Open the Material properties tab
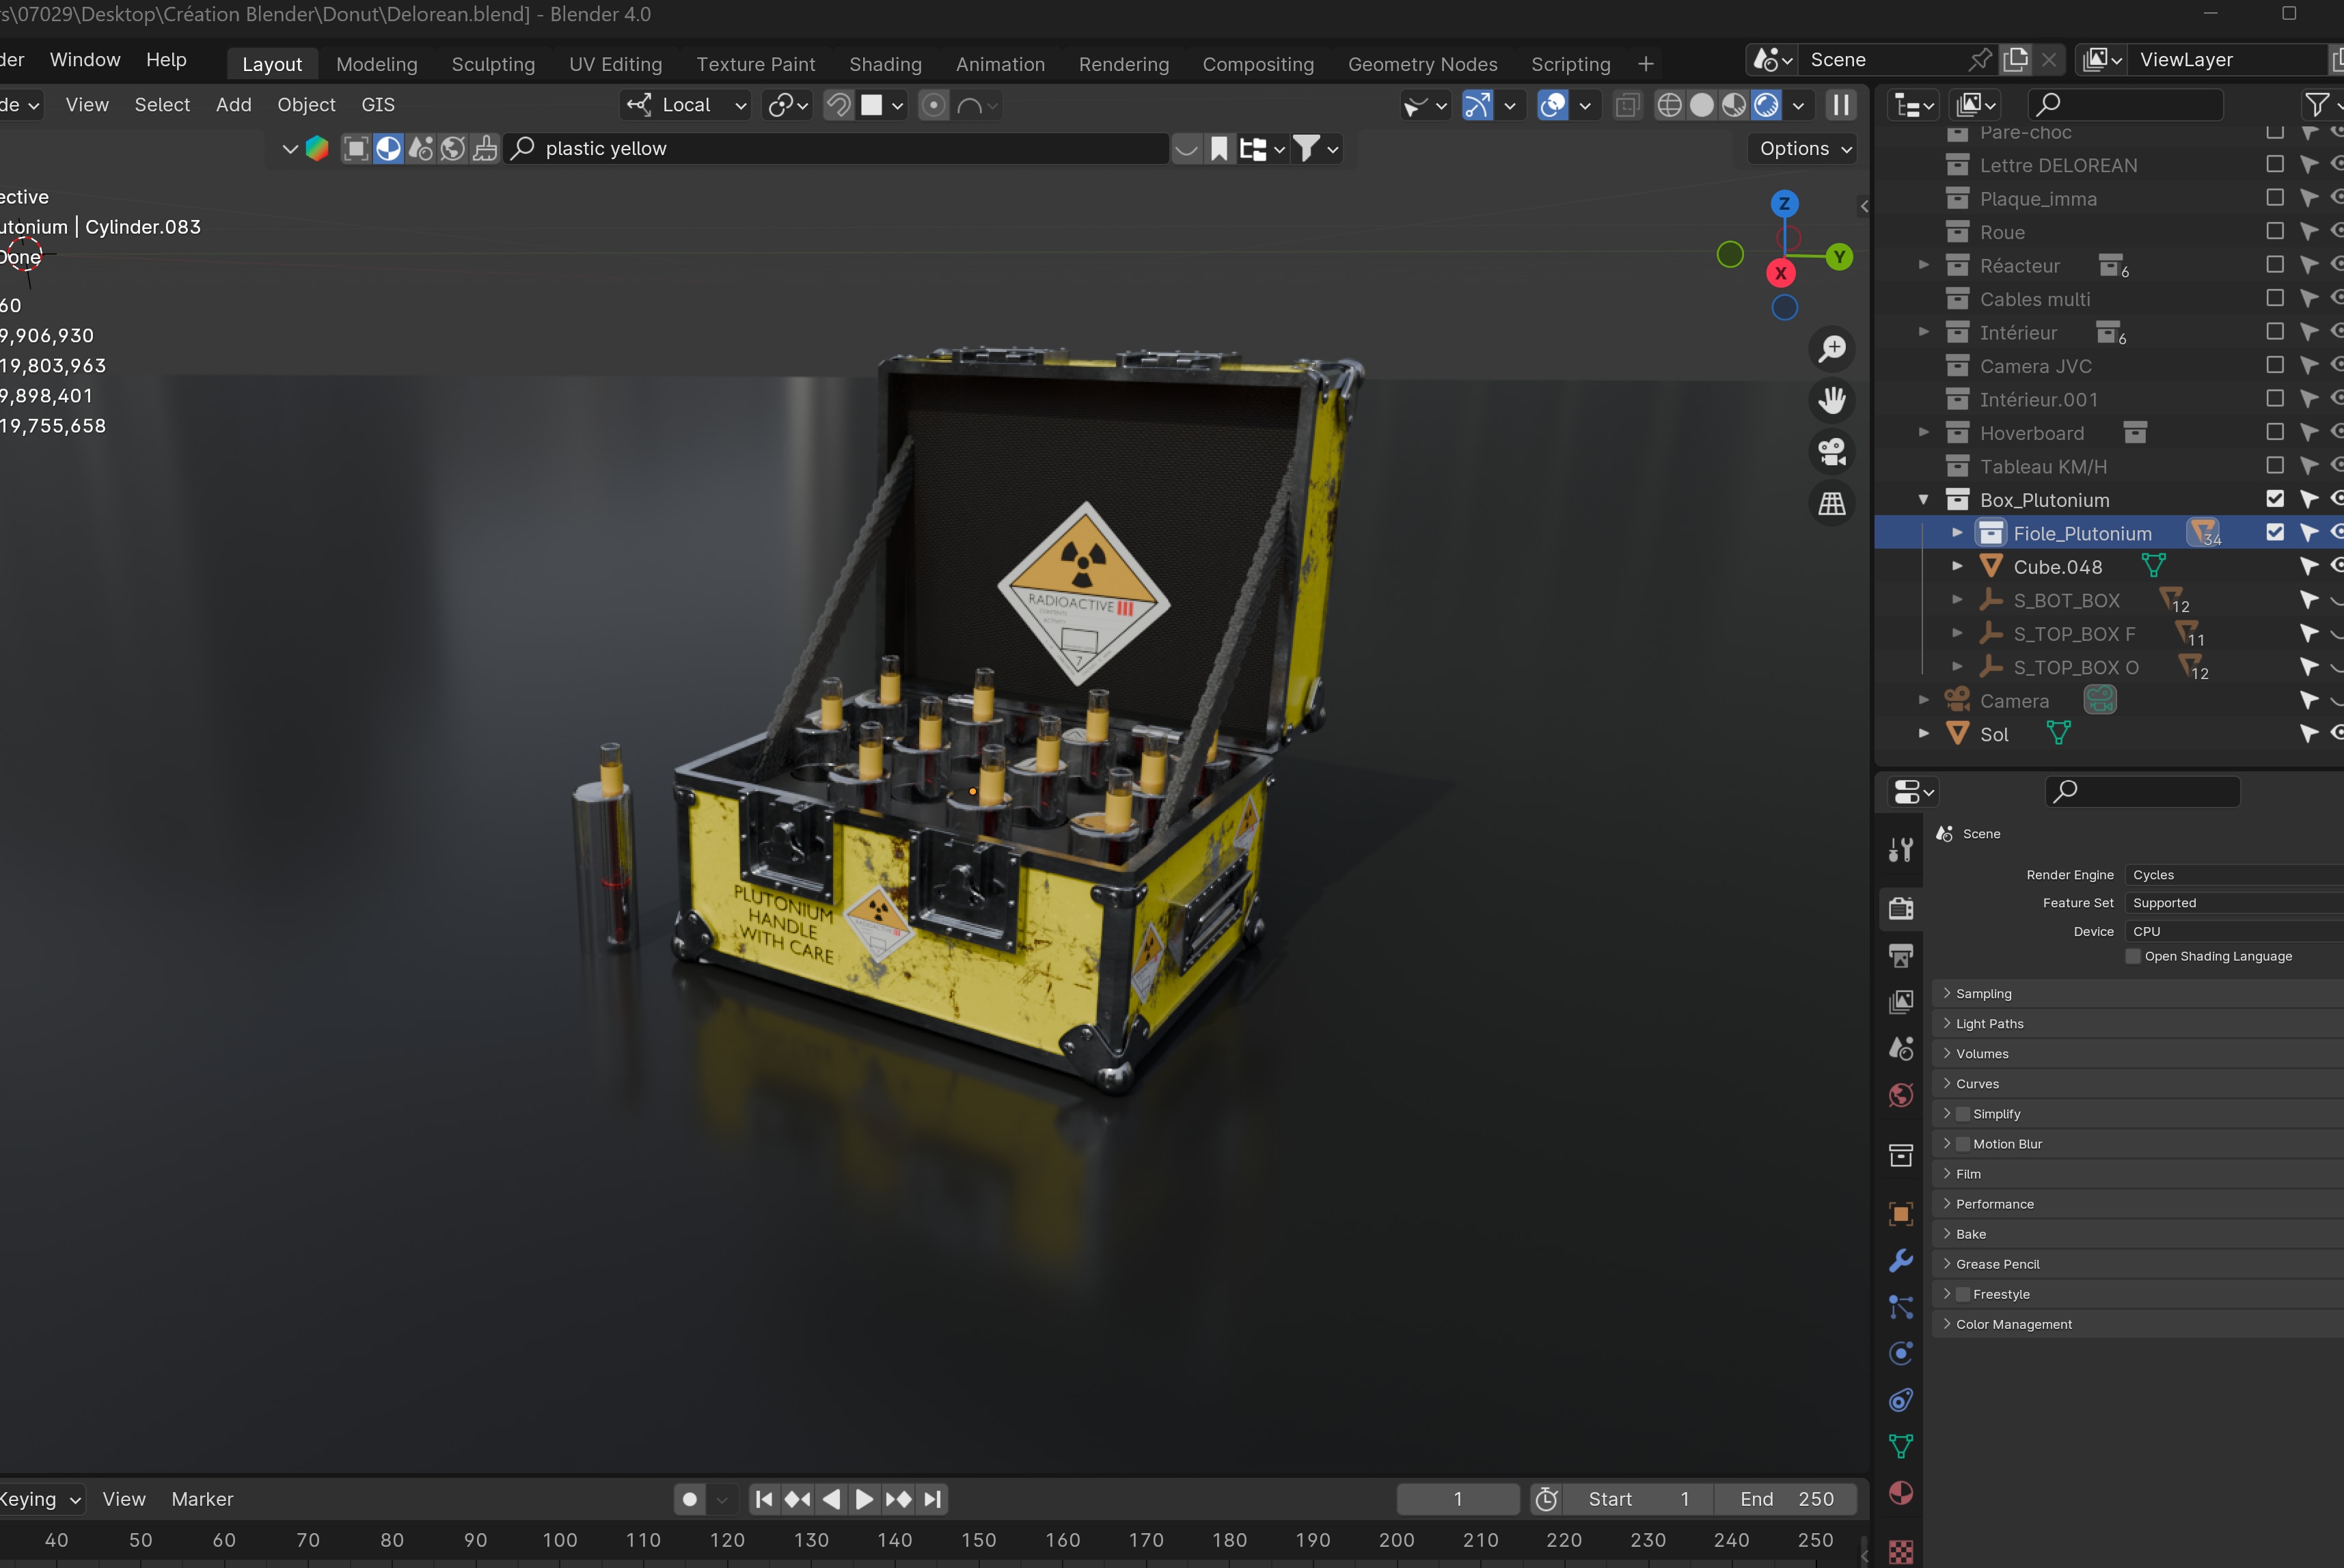The height and width of the screenshot is (1568, 2344). point(1900,1493)
